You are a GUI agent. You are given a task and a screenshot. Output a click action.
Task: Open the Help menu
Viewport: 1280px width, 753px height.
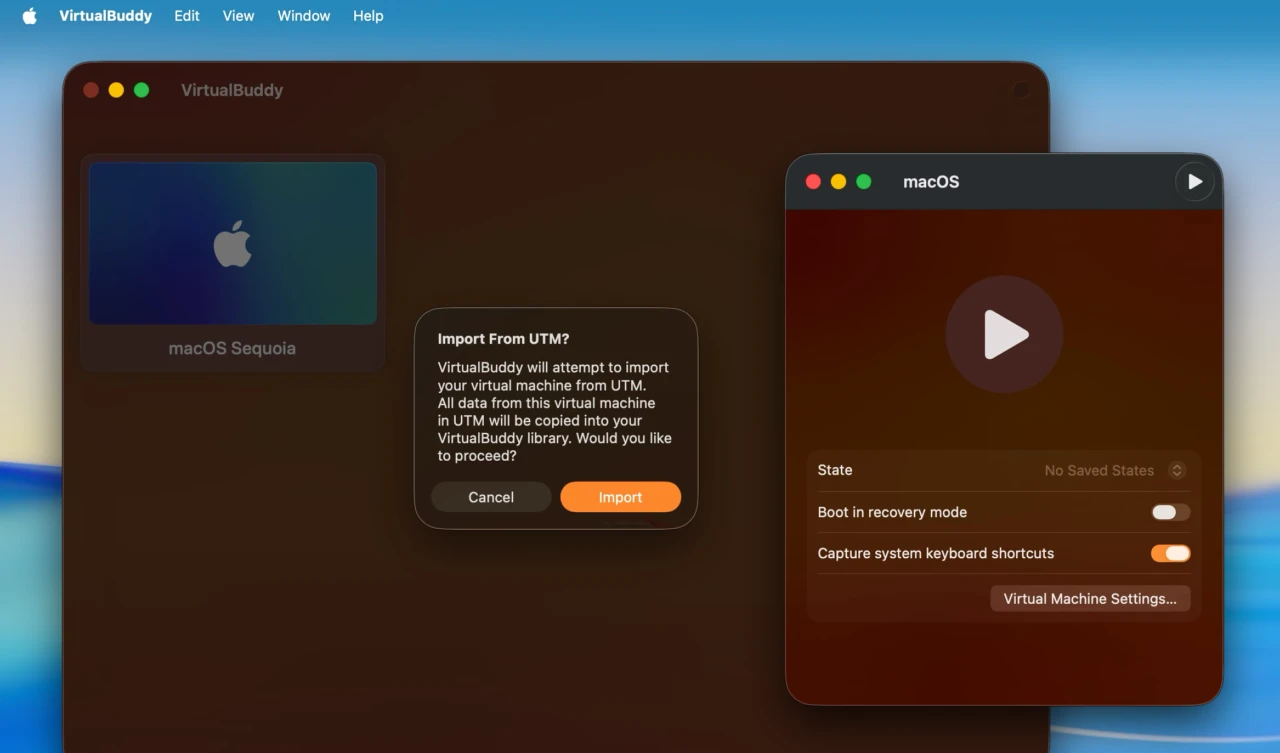(367, 15)
